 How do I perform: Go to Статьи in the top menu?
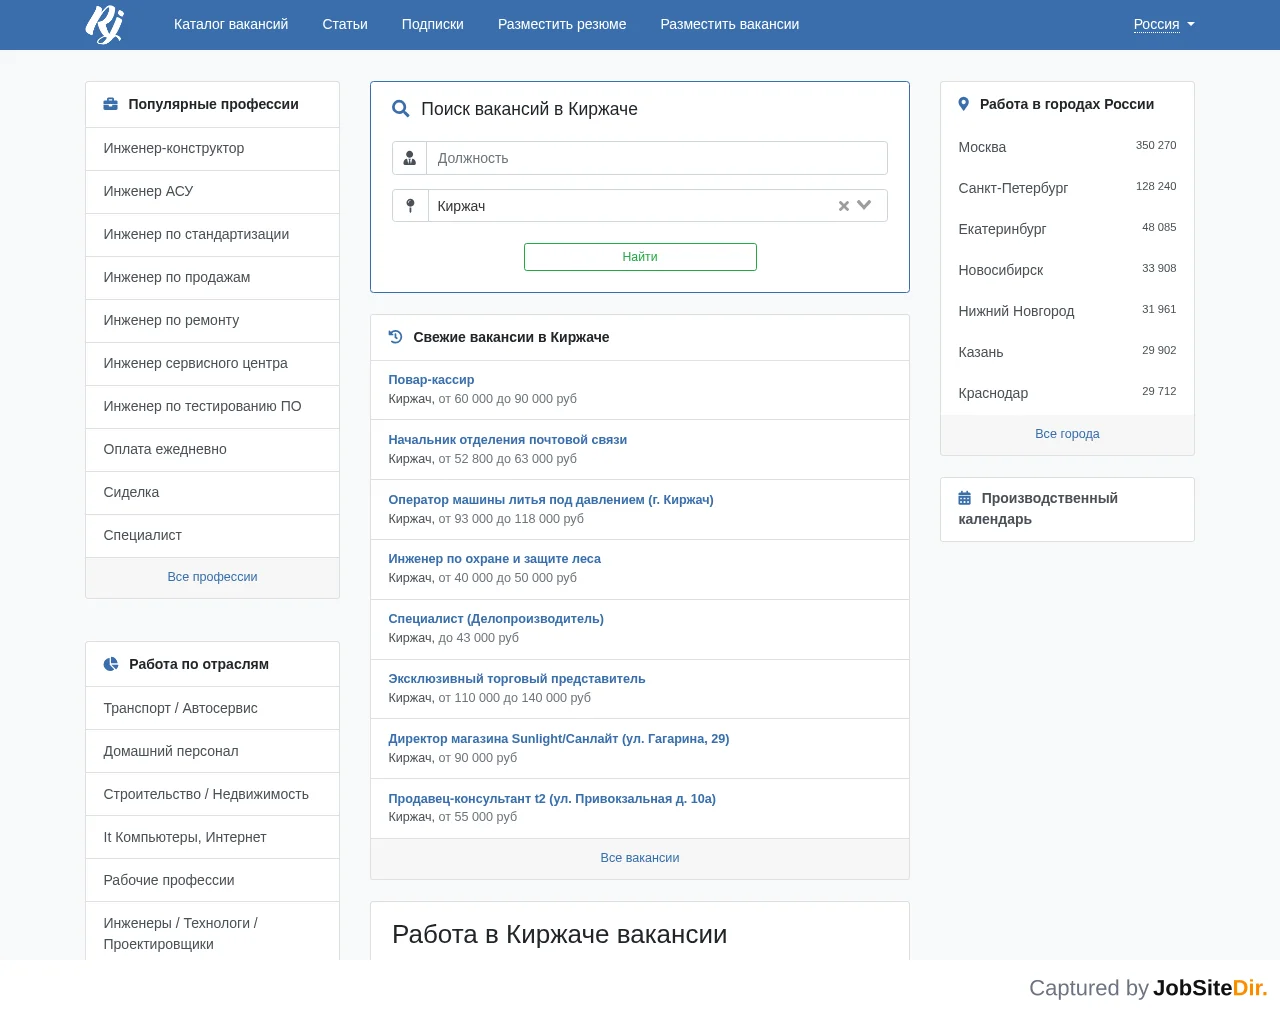coord(345,24)
